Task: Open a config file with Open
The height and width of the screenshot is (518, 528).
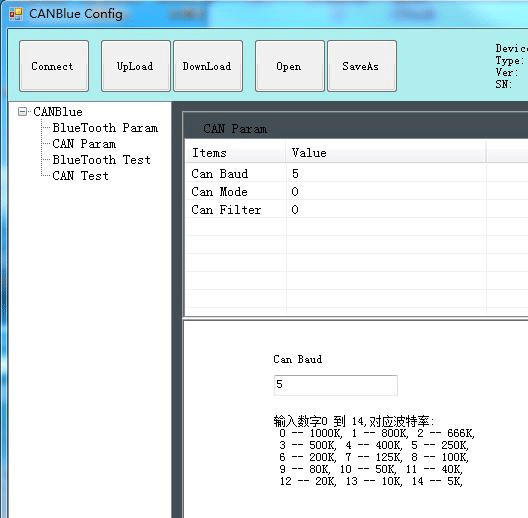Action: tap(290, 66)
